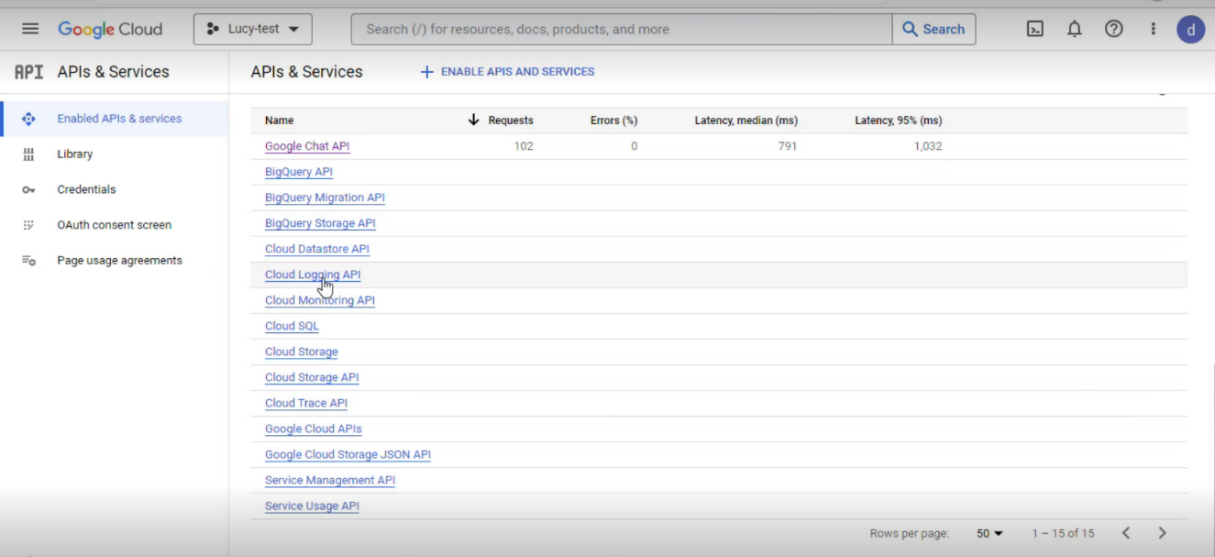The image size is (1215, 557).
Task: Click Enable APIs and Services button
Action: pos(507,72)
